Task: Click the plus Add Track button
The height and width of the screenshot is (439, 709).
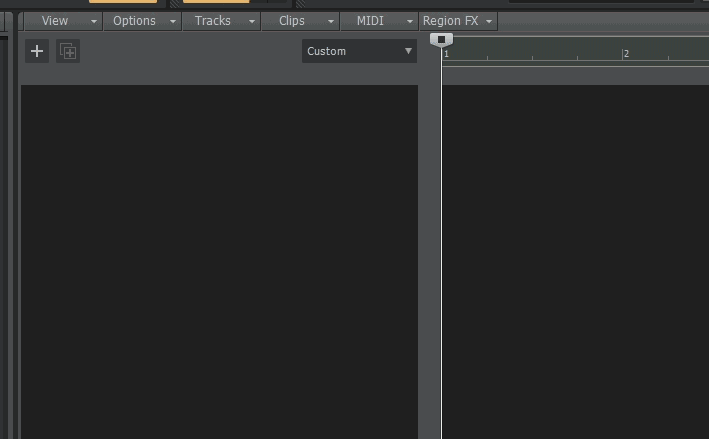Action: [x=37, y=51]
